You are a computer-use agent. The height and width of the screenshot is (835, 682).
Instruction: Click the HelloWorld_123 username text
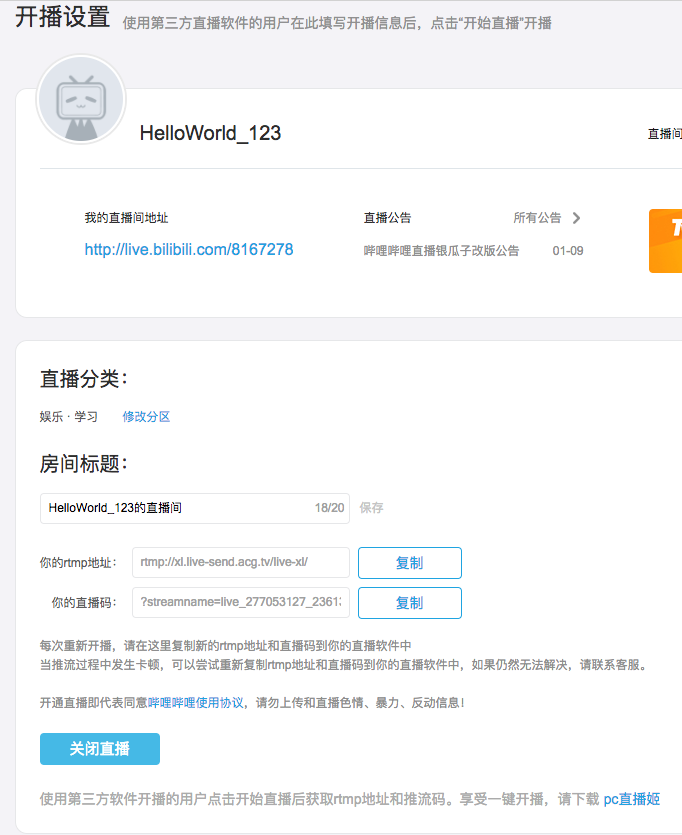[x=210, y=133]
